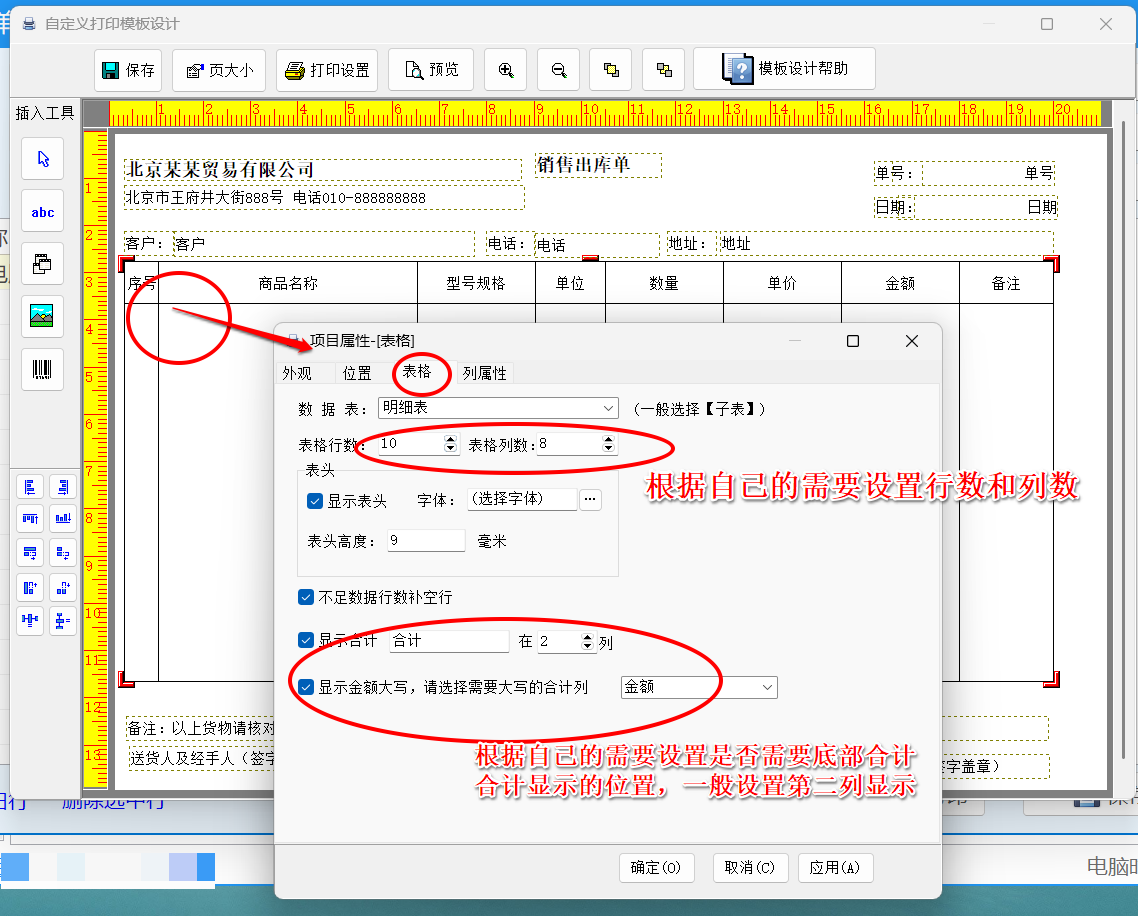
Task: Select the image insert tool
Action: (43, 316)
